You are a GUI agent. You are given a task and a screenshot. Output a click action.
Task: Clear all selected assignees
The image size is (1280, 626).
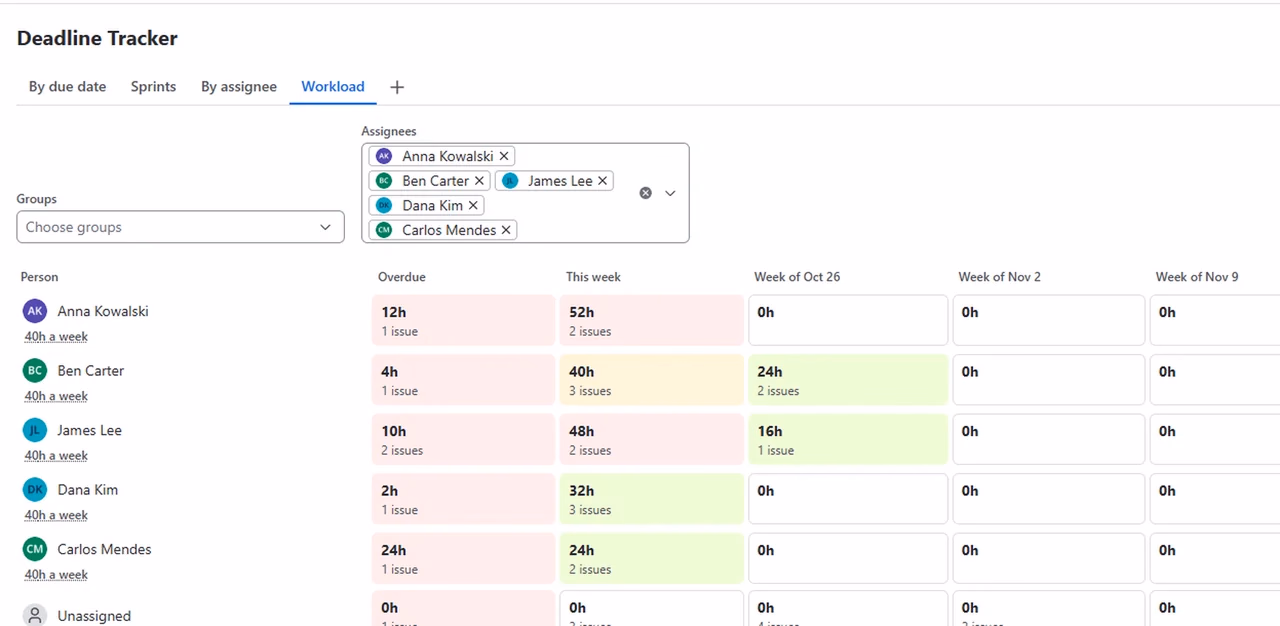(645, 193)
